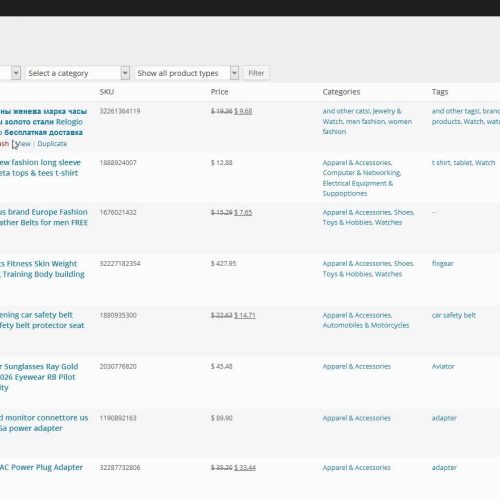500x500 pixels.
Task: Click the Automobiles & Motorcycles category link
Action: tap(366, 325)
